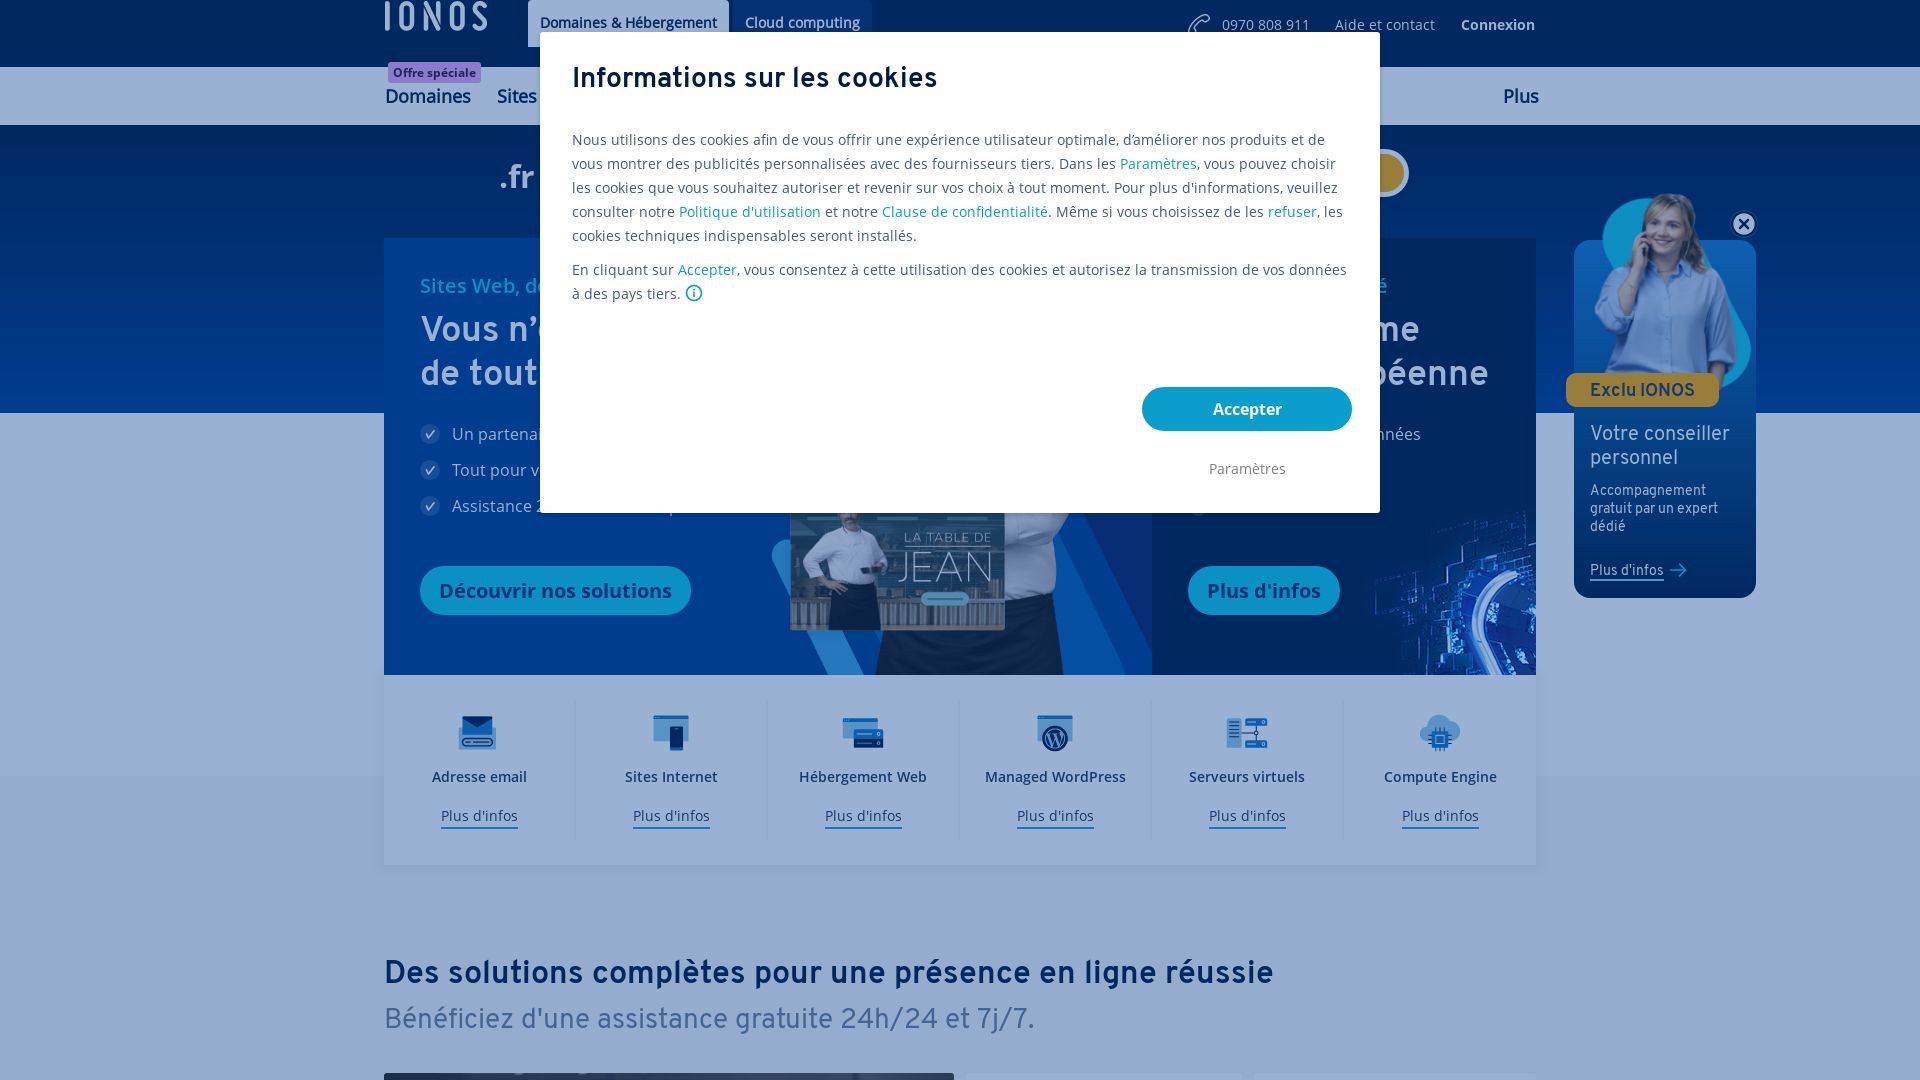The height and width of the screenshot is (1080, 1920).
Task: Click the phone call icon
Action: (x=1197, y=24)
